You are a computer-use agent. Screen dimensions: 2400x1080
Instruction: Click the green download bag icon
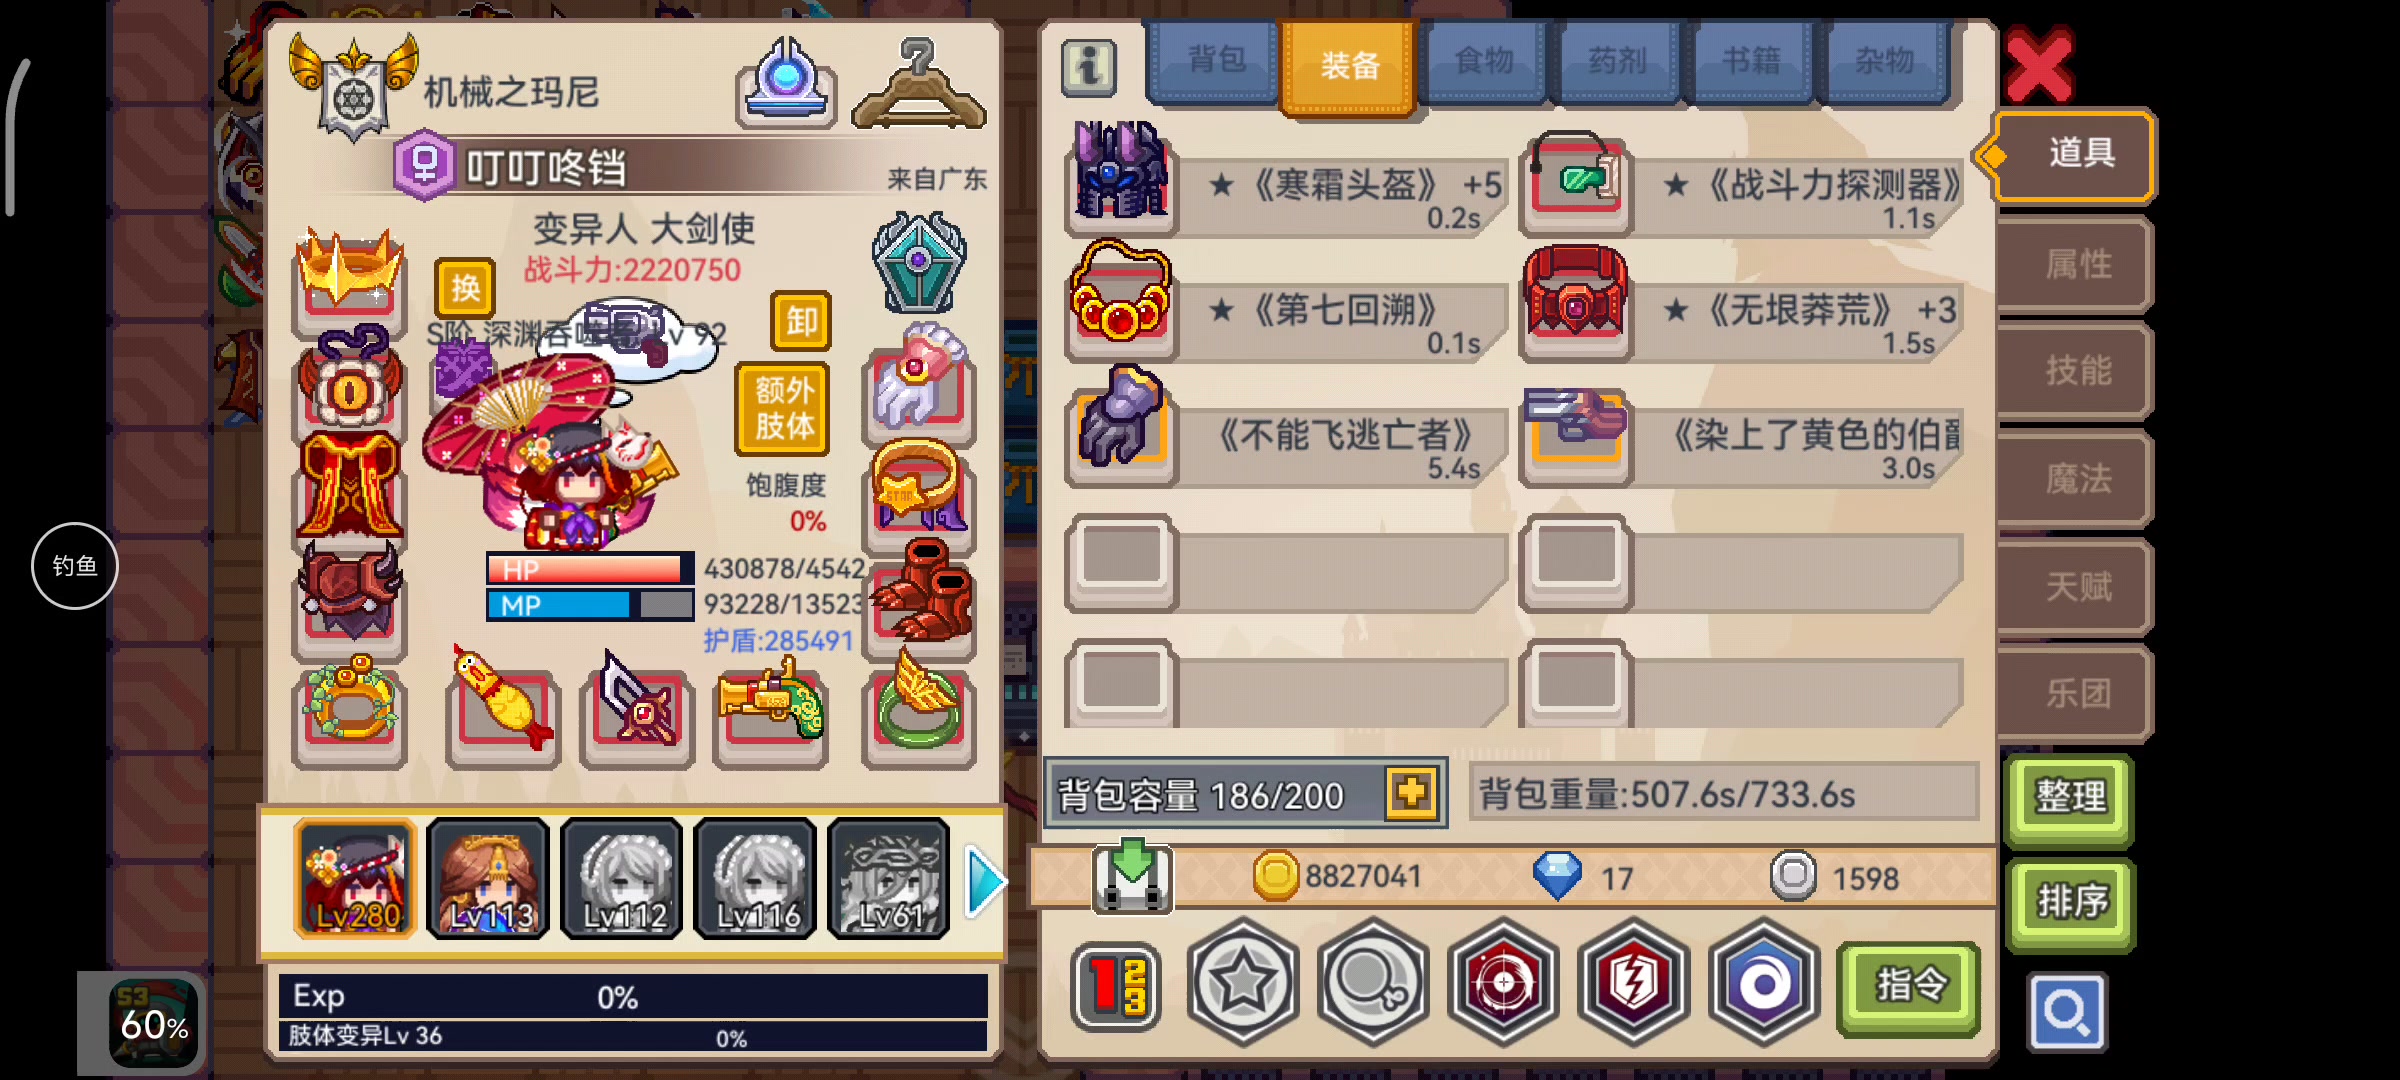pos(1132,875)
